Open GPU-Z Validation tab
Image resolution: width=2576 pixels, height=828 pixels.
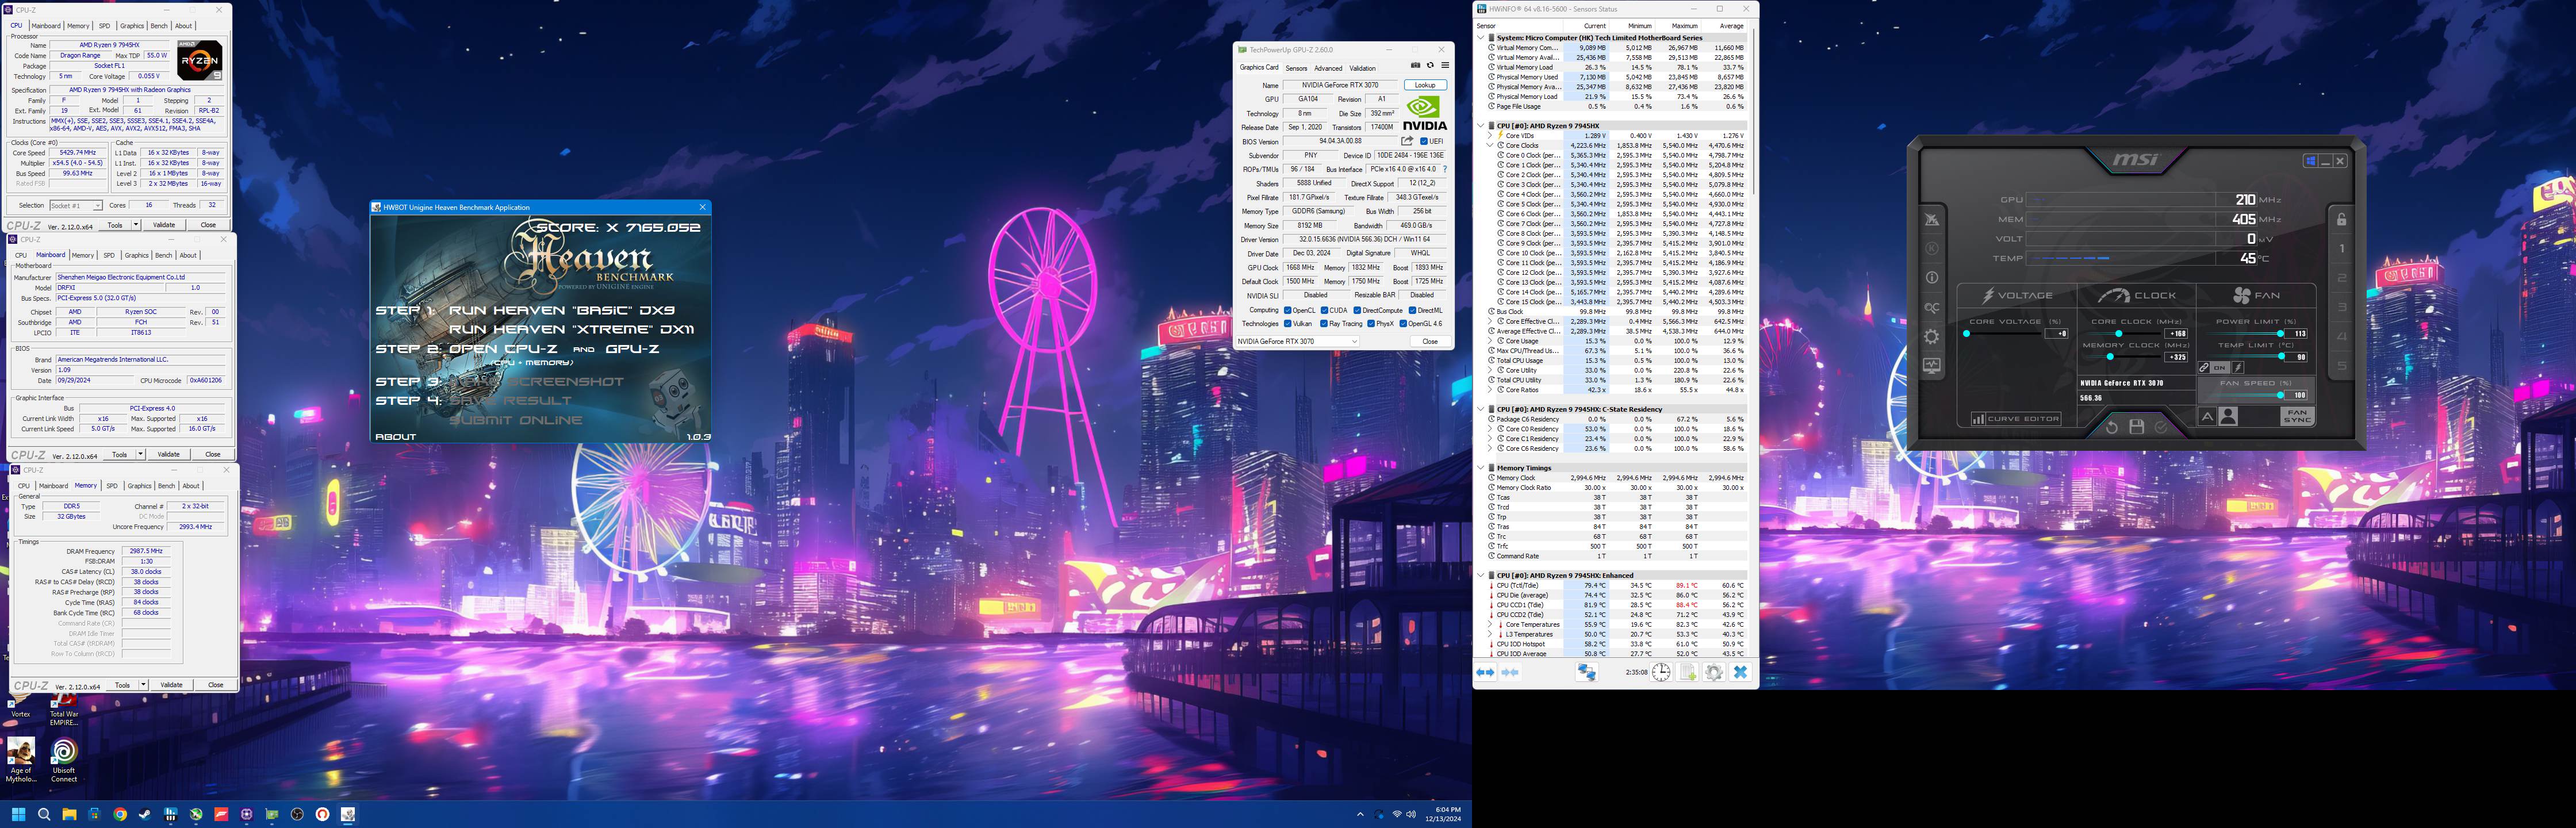coord(1363,69)
